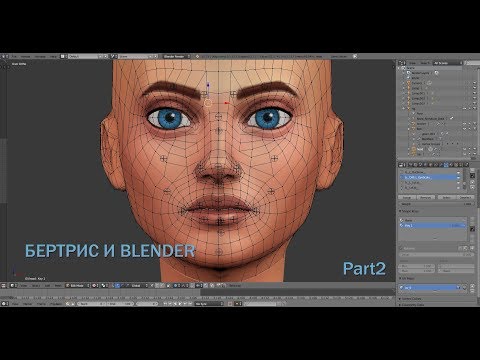Adjust the vertex group Weight slider

point(436,204)
